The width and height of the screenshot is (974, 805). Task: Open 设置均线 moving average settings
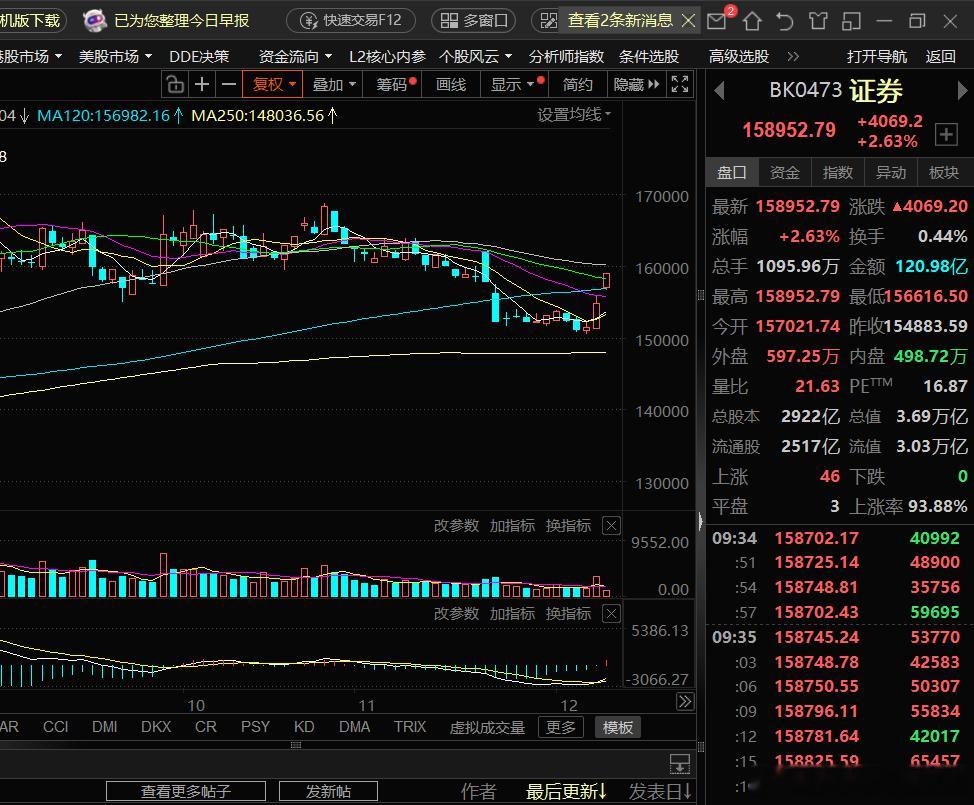(x=574, y=115)
